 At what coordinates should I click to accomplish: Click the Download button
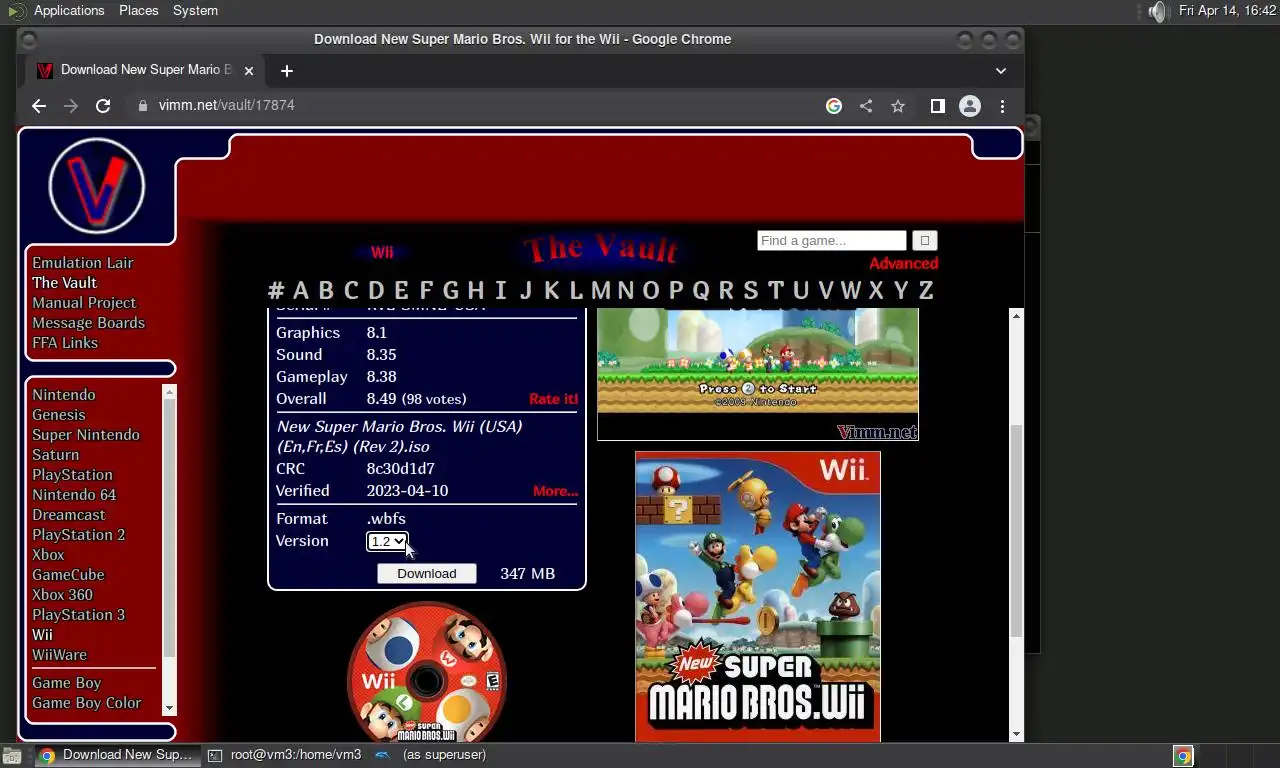[427, 573]
